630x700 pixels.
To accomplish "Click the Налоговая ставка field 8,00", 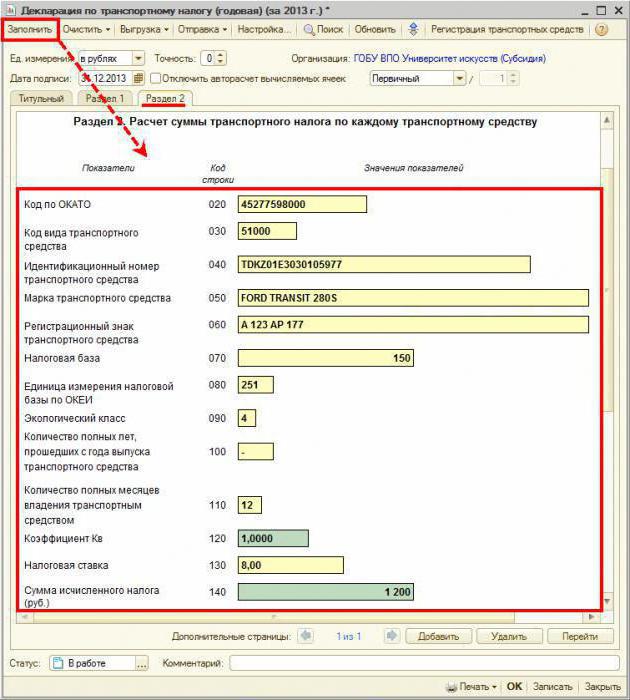I will click(291, 565).
